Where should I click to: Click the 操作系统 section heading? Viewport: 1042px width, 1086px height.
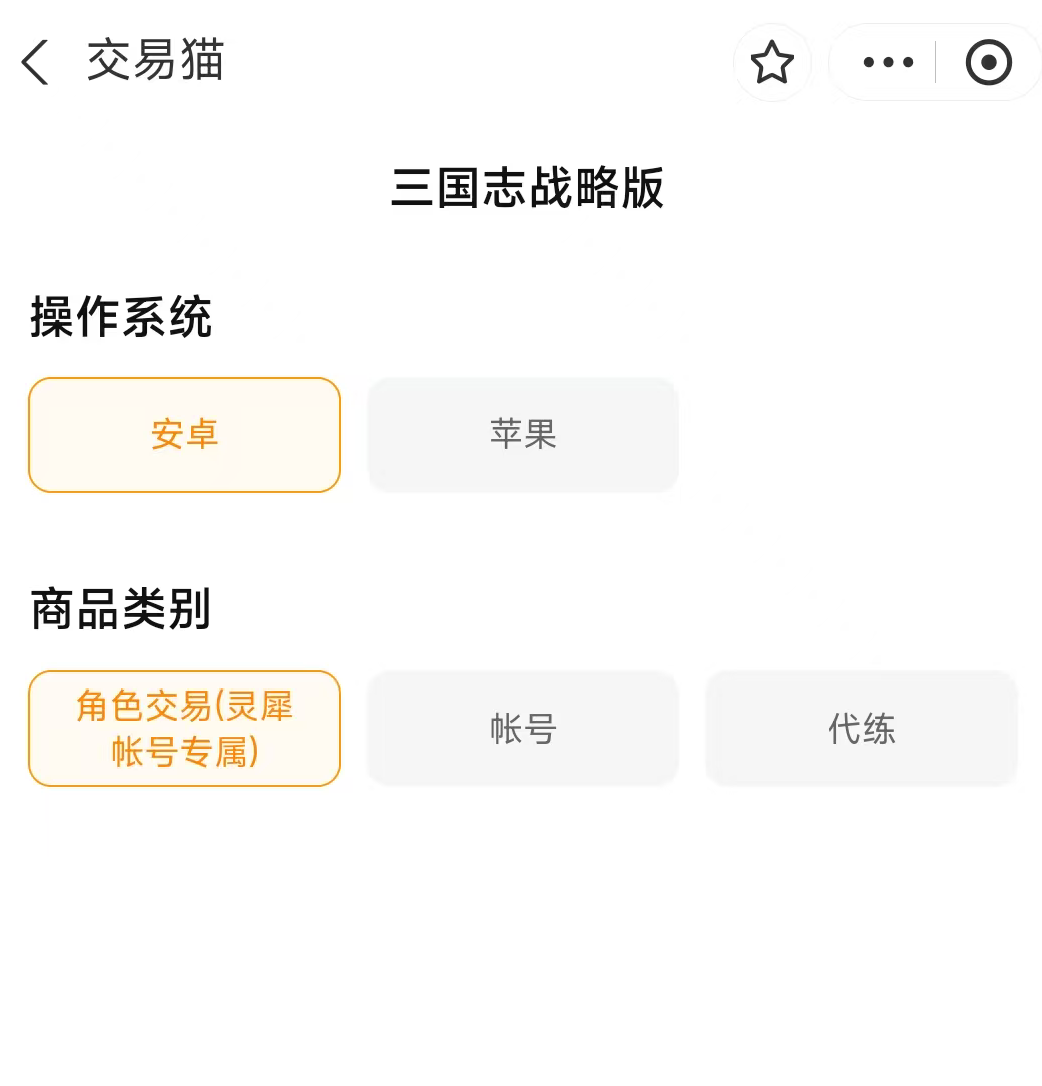(x=121, y=318)
